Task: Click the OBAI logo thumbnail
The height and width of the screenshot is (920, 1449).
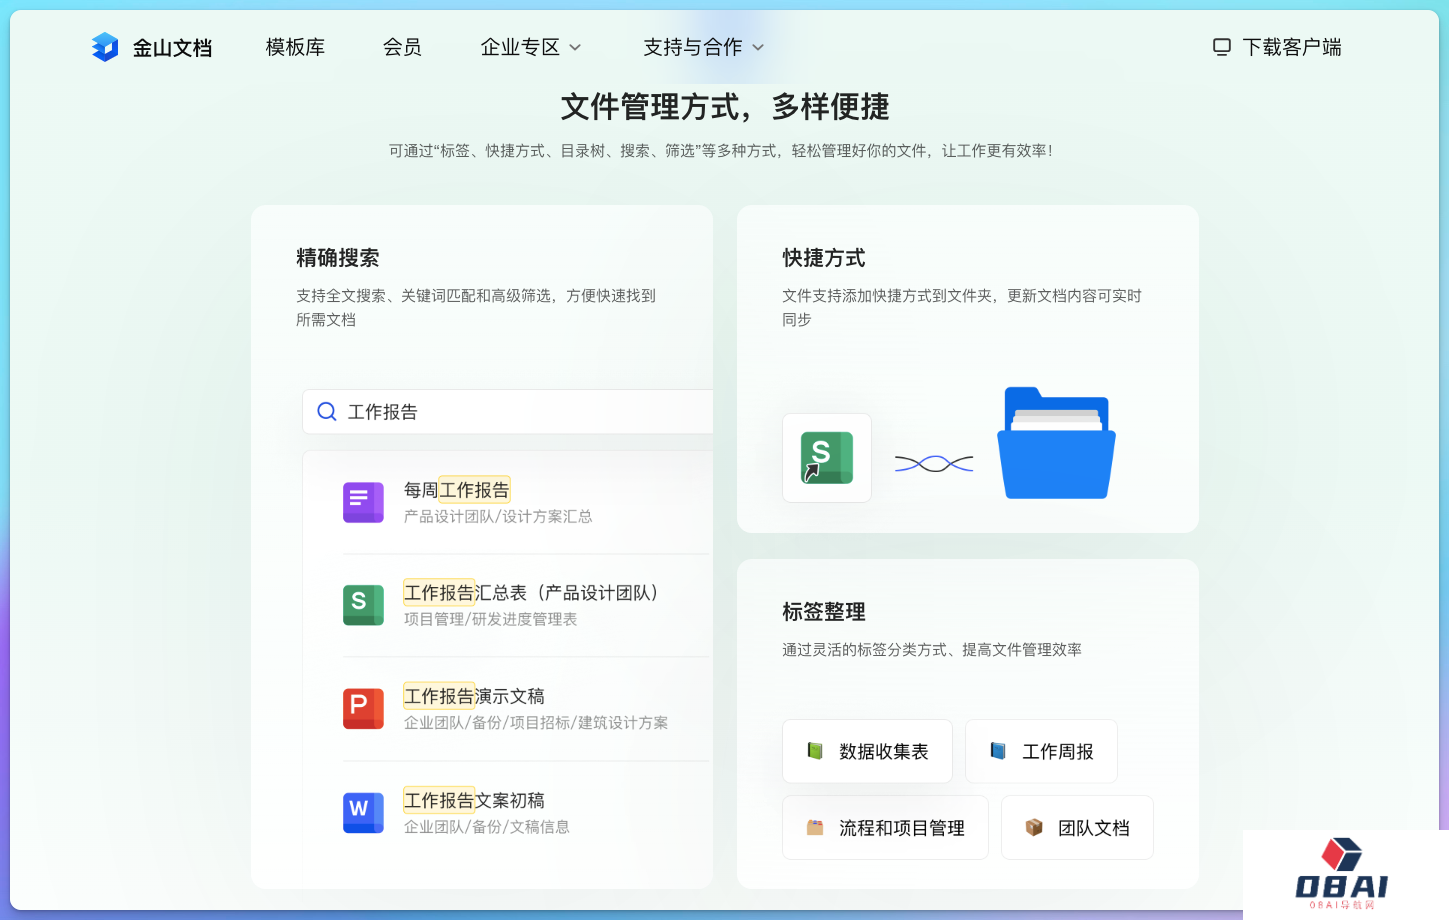Action: tap(1341, 873)
